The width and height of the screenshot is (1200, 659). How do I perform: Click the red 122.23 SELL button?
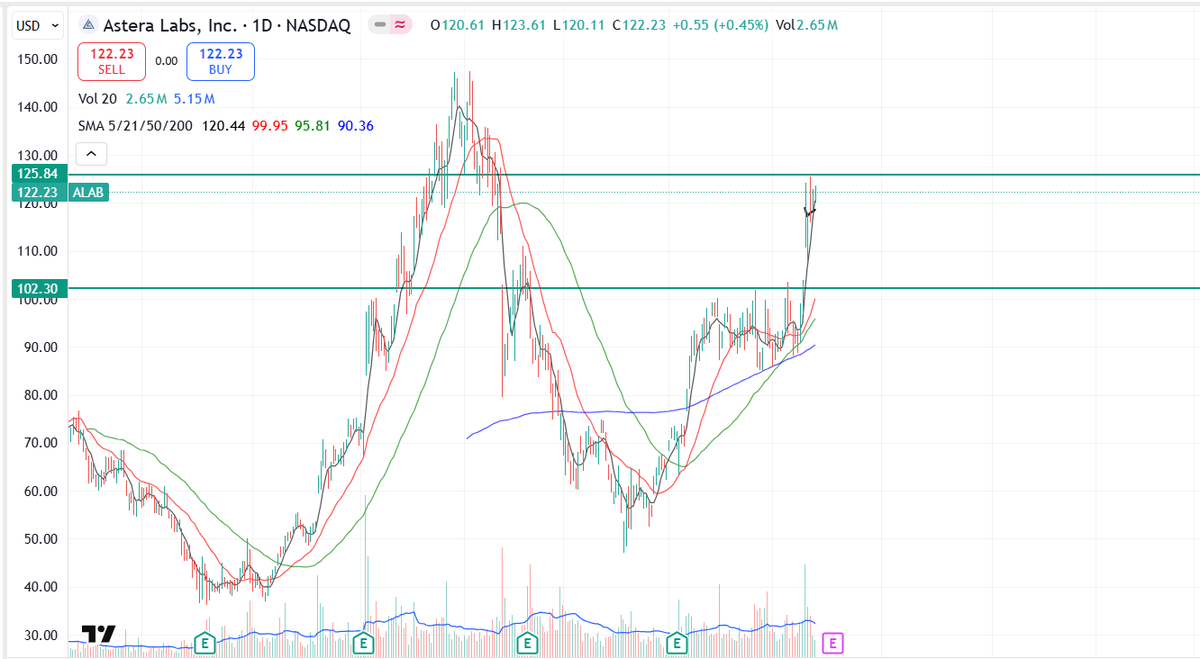pyautogui.click(x=111, y=61)
